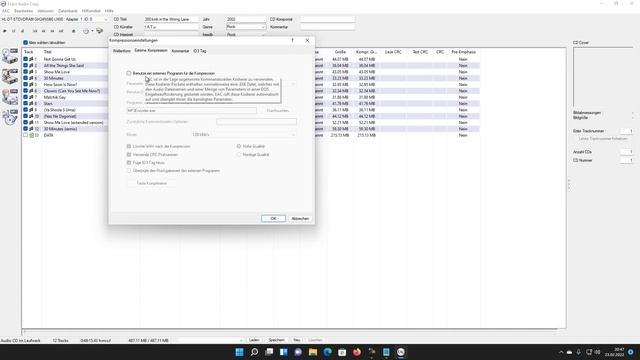Open the Aktionen menu
This screenshot has width=640, height=360.
pyautogui.click(x=45, y=11)
